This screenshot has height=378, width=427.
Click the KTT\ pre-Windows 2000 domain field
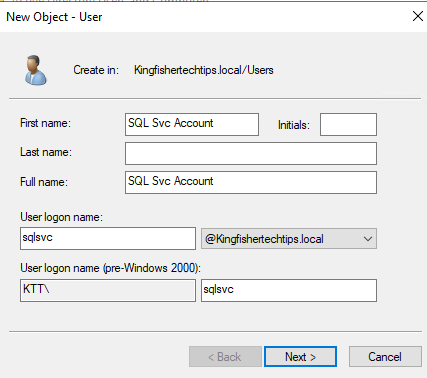point(108,290)
